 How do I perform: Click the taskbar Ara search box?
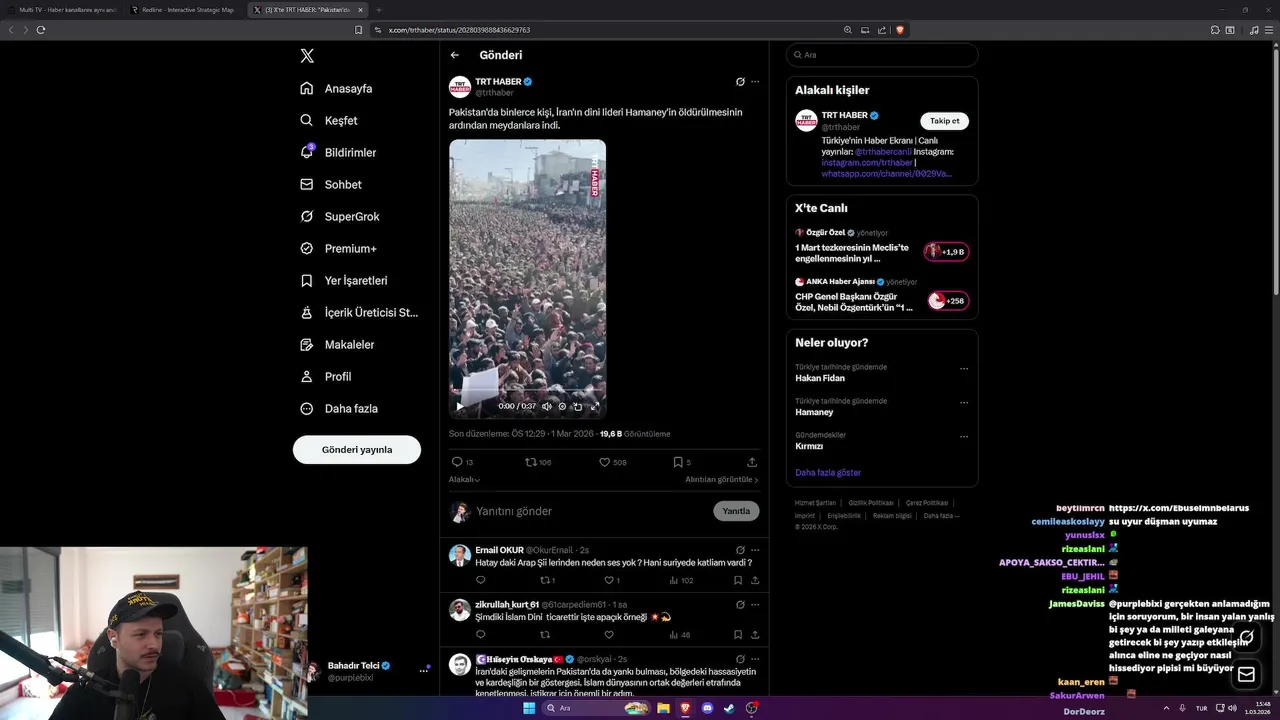tap(596, 708)
